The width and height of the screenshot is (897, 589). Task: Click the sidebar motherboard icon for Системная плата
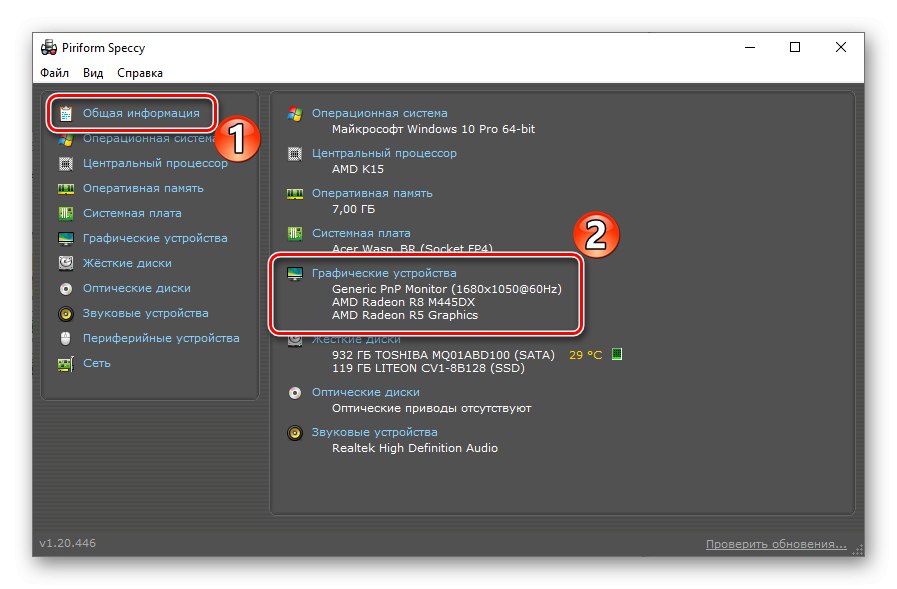pos(66,213)
